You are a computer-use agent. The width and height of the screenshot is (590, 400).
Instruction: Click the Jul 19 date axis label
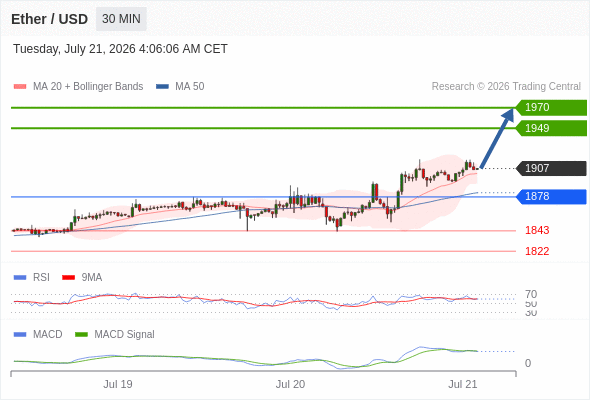pos(118,384)
